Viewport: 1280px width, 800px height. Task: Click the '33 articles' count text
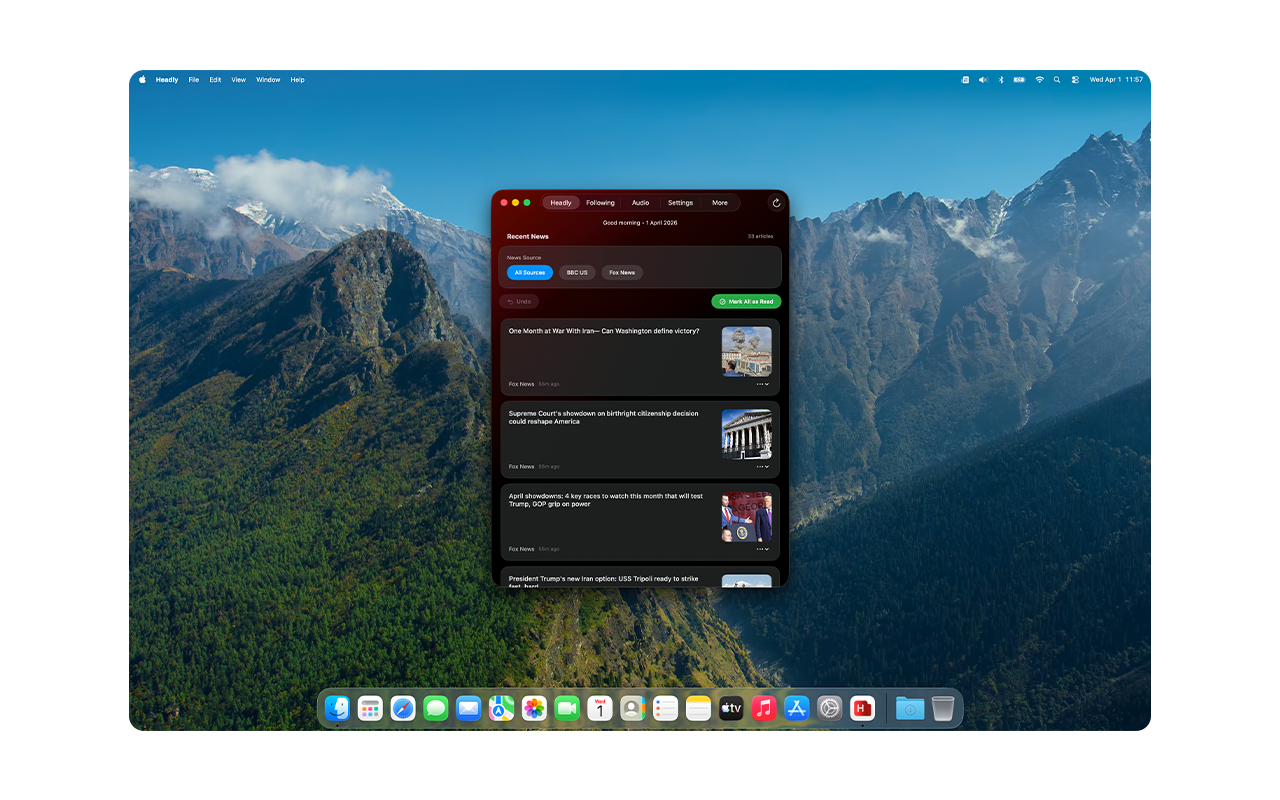(760, 237)
